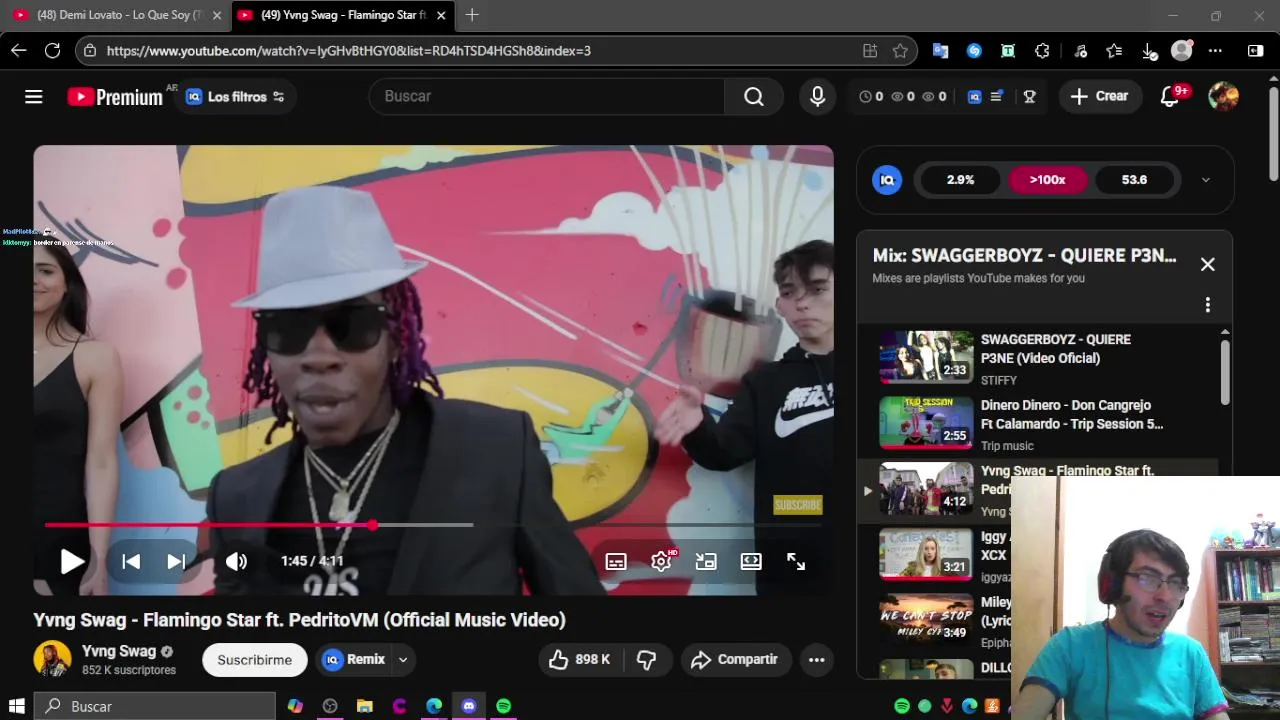
Task: Open the vidIQ Remix button
Action: pos(354,659)
